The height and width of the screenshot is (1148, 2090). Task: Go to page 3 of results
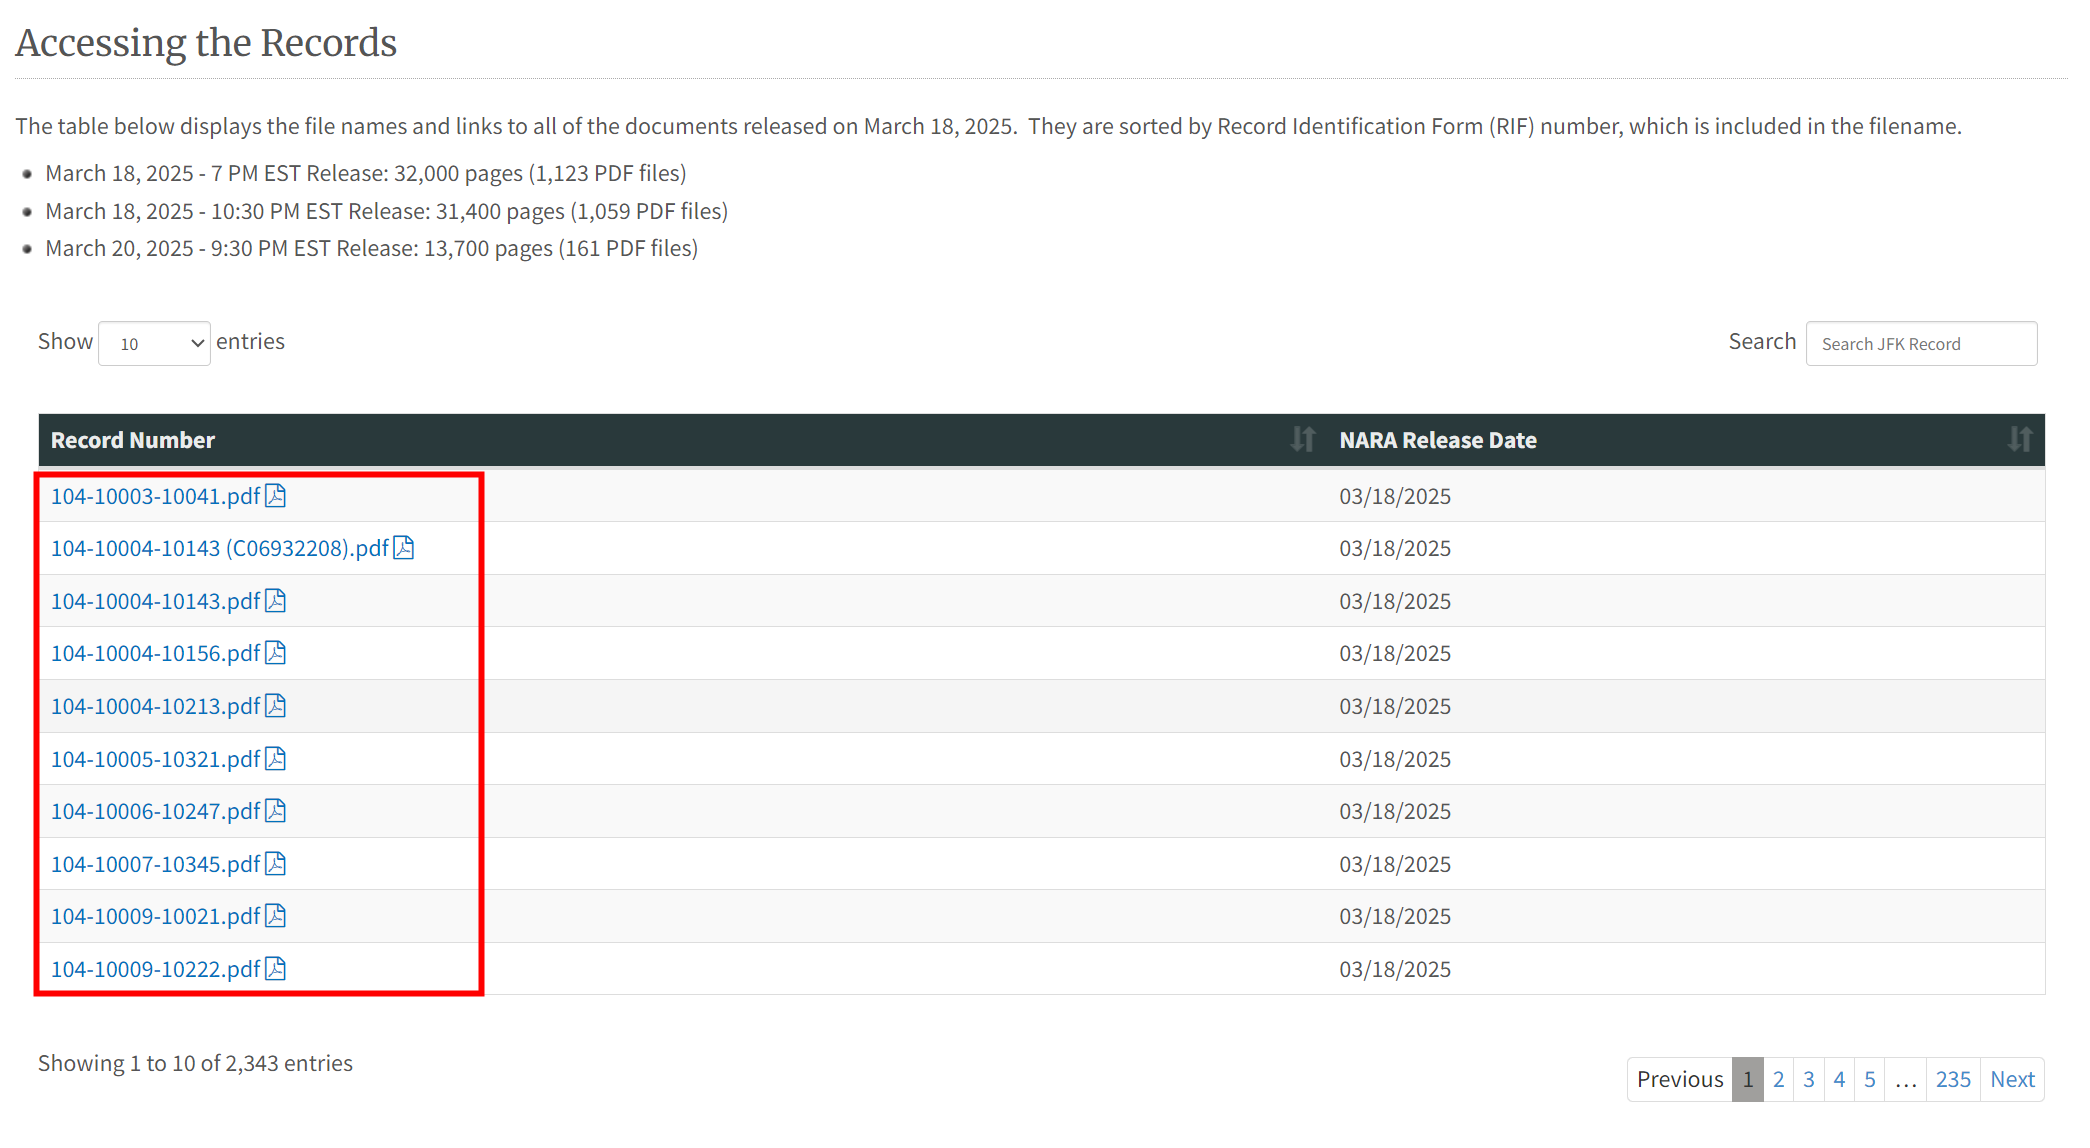tap(1808, 1079)
